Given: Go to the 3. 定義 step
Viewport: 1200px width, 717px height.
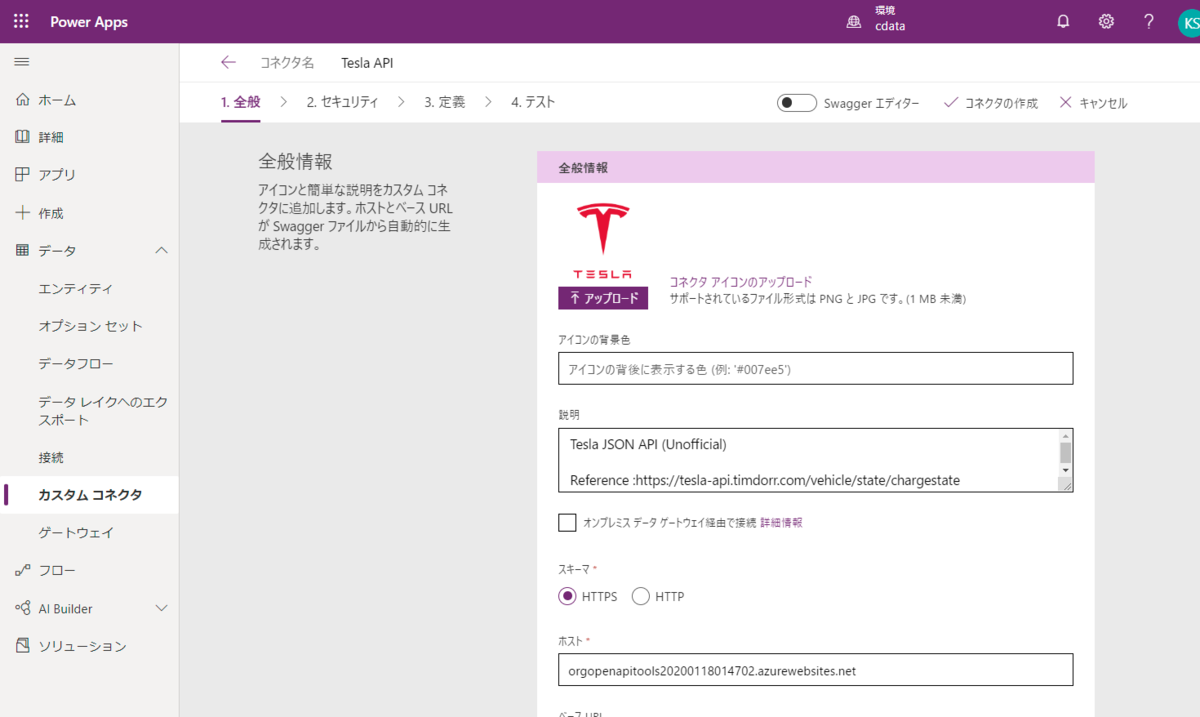Looking at the screenshot, I should (444, 102).
